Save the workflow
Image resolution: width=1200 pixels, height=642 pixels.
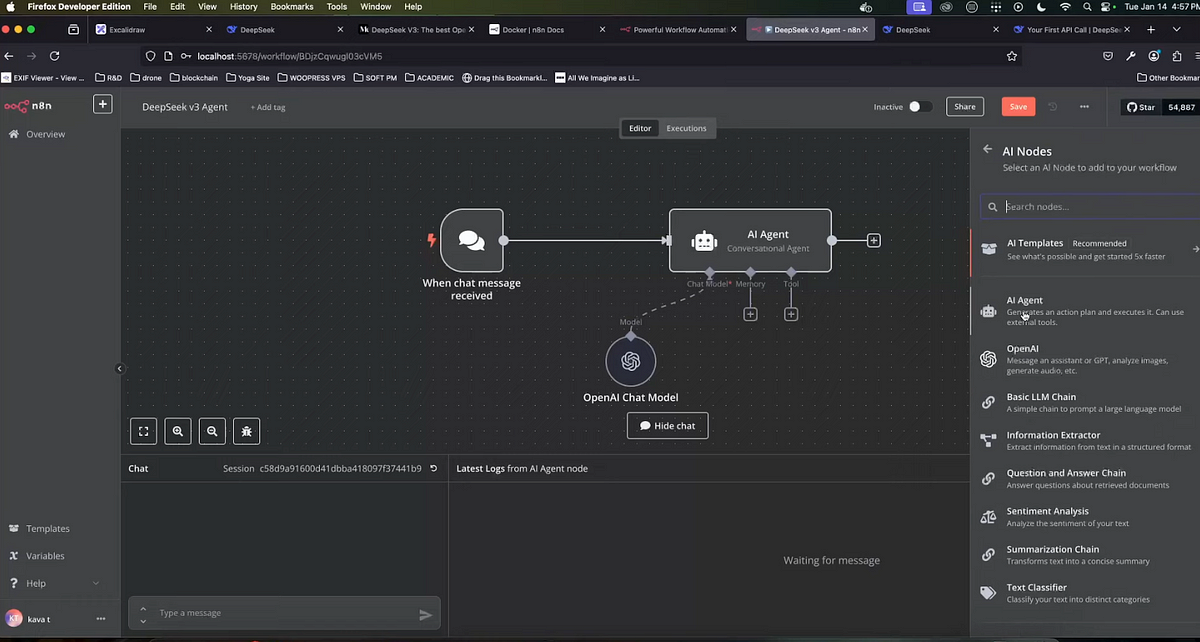pos(1018,106)
